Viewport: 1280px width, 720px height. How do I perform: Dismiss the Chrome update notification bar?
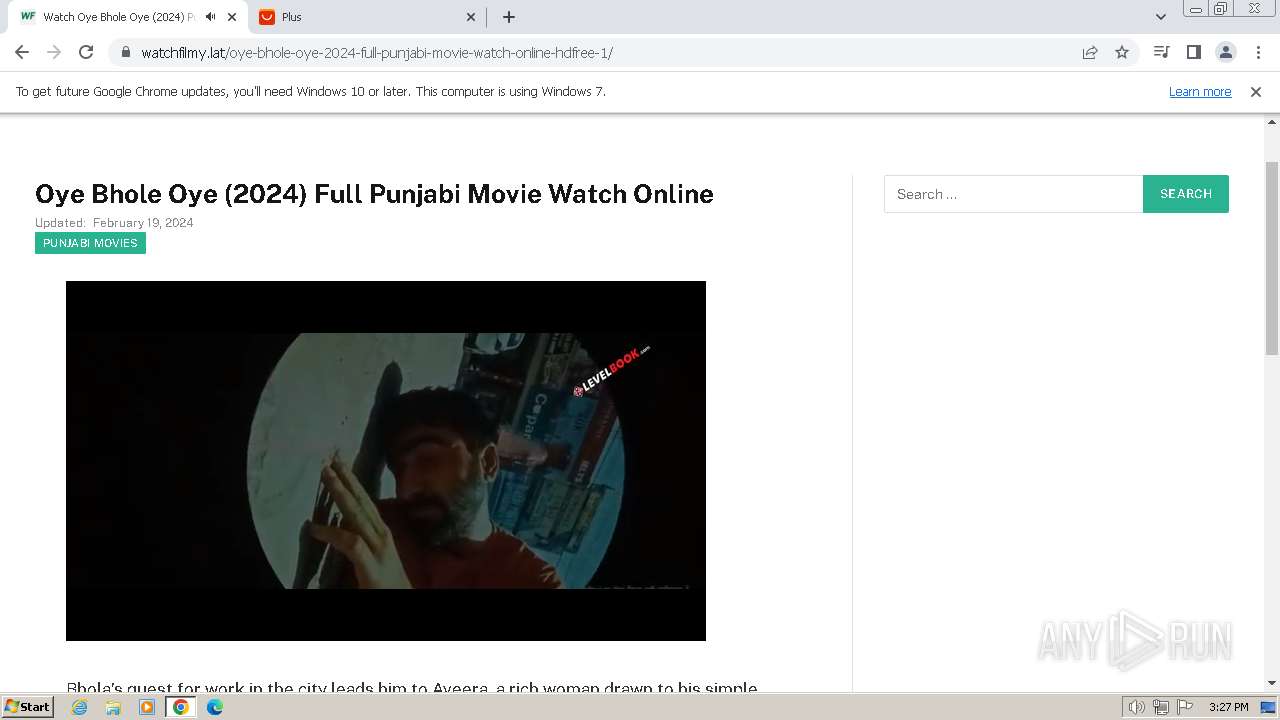(x=1256, y=91)
